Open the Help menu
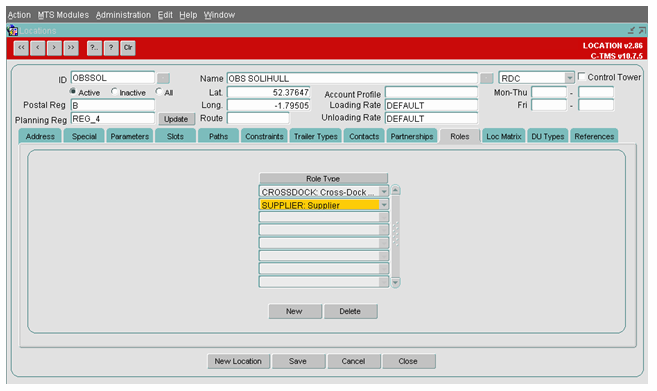Screen dimensions: 657x391 [x=188, y=15]
